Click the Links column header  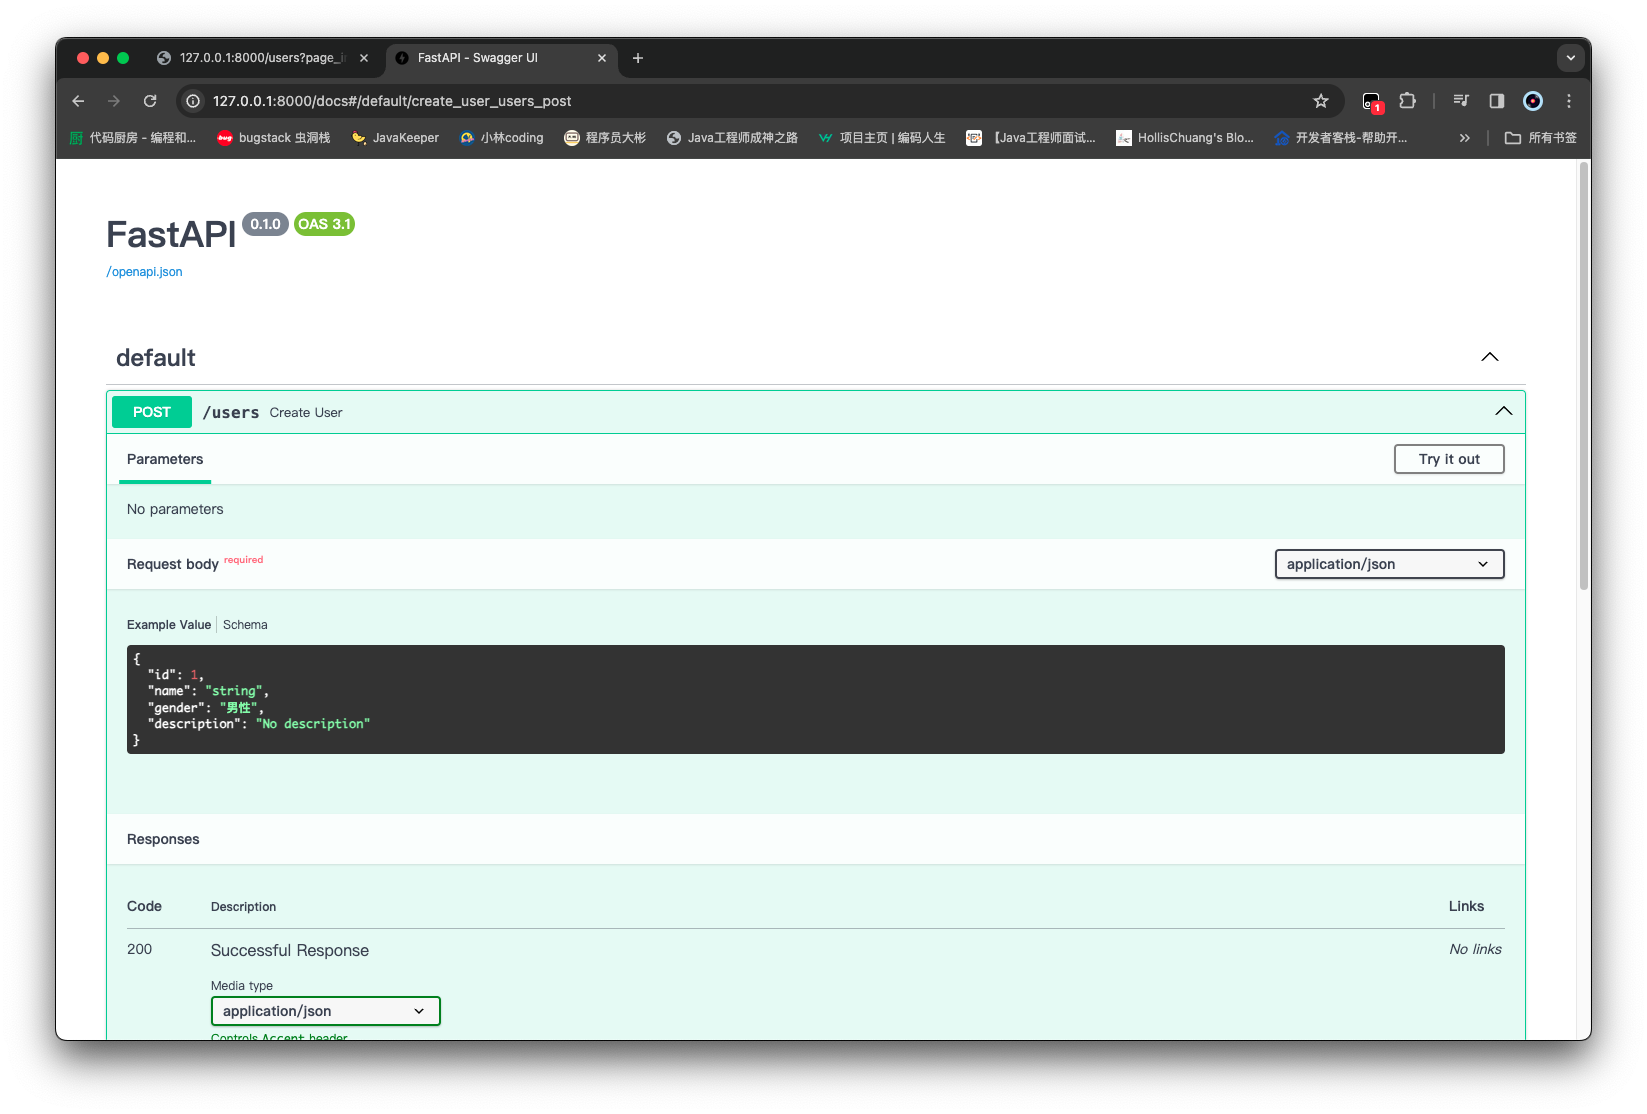(x=1467, y=906)
